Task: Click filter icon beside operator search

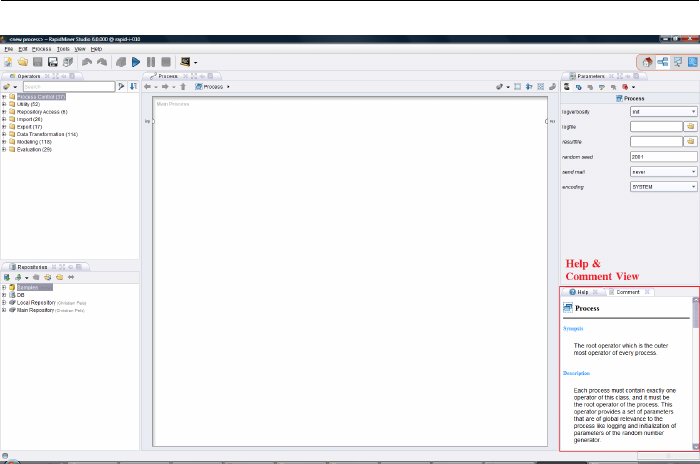Action: pyautogui.click(x=121, y=86)
